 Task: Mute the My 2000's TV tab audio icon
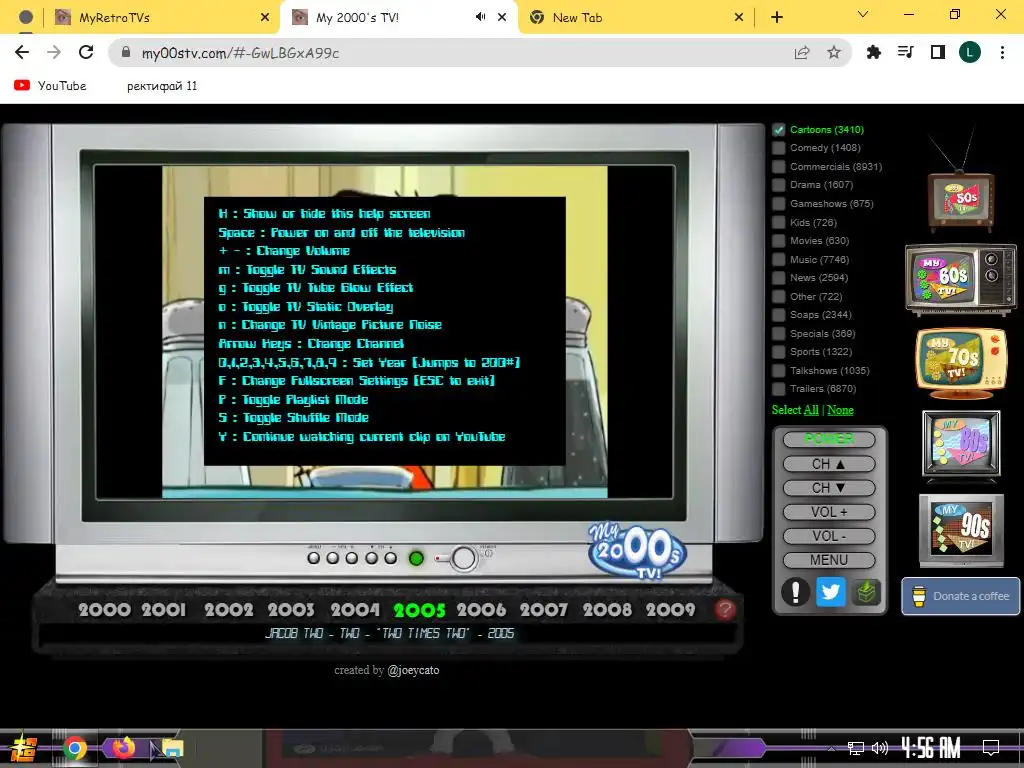point(481,17)
